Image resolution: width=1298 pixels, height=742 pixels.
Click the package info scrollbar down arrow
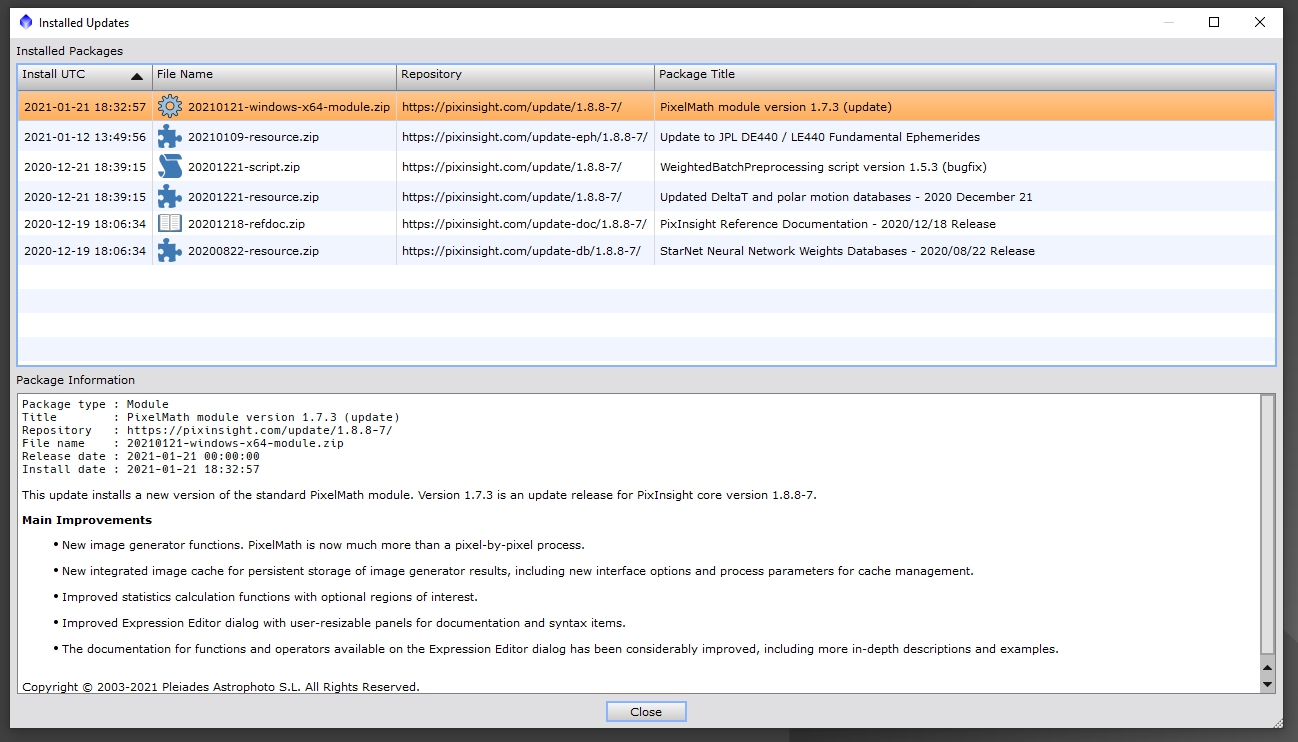coord(1267,685)
